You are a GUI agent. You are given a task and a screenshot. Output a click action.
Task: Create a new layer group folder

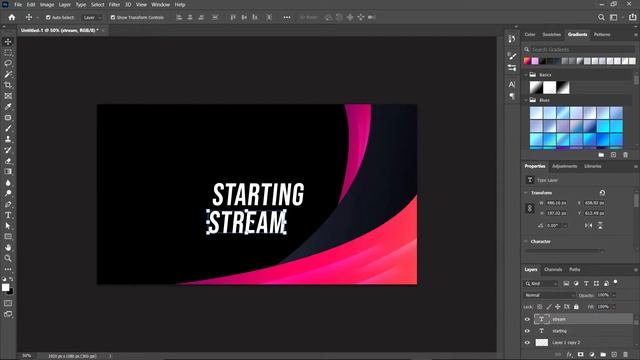click(603, 355)
